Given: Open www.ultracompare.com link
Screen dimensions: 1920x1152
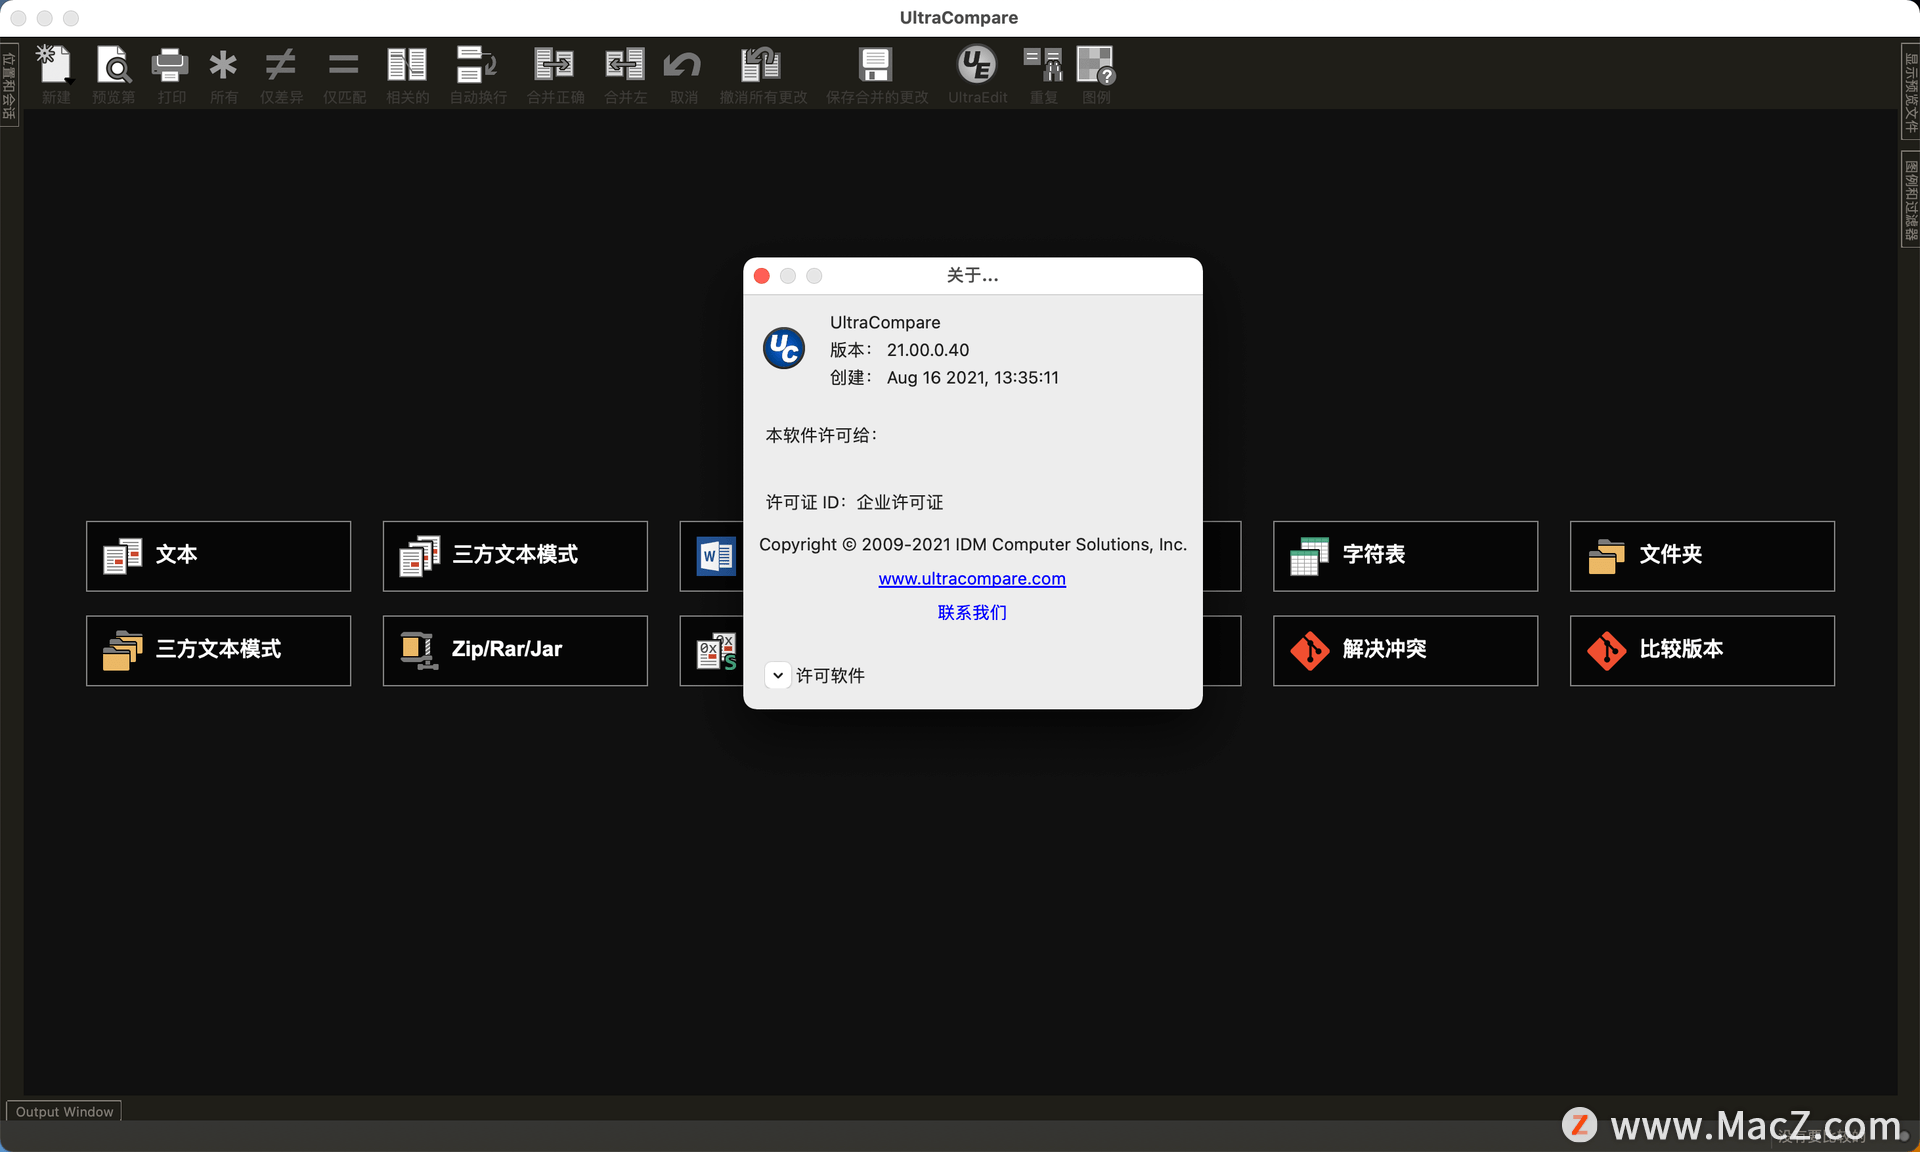Looking at the screenshot, I should 972,579.
